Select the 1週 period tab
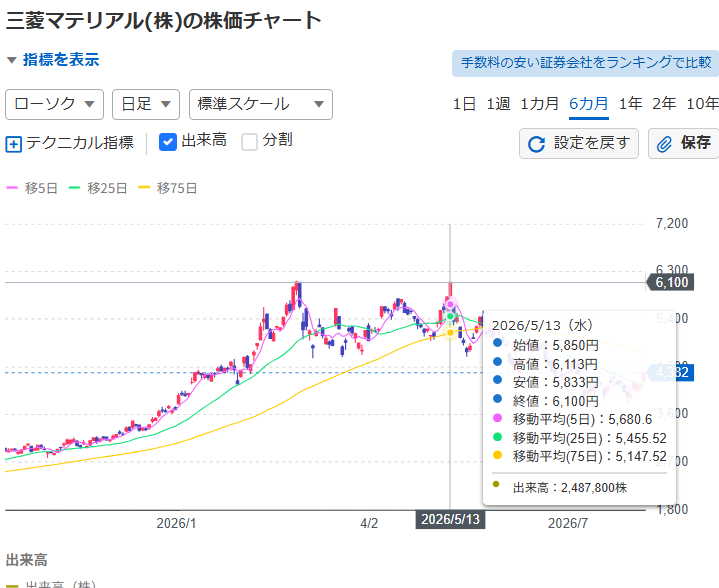Screen dimensions: 719x588 click(498, 104)
